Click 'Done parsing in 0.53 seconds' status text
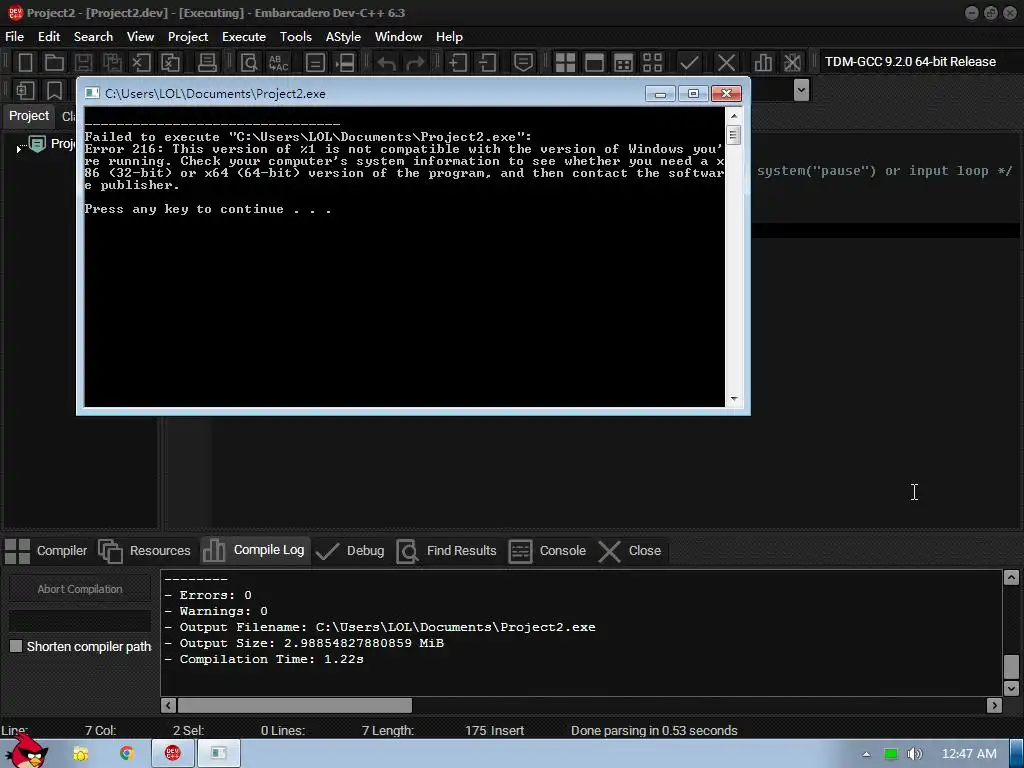The image size is (1024, 768). click(654, 731)
